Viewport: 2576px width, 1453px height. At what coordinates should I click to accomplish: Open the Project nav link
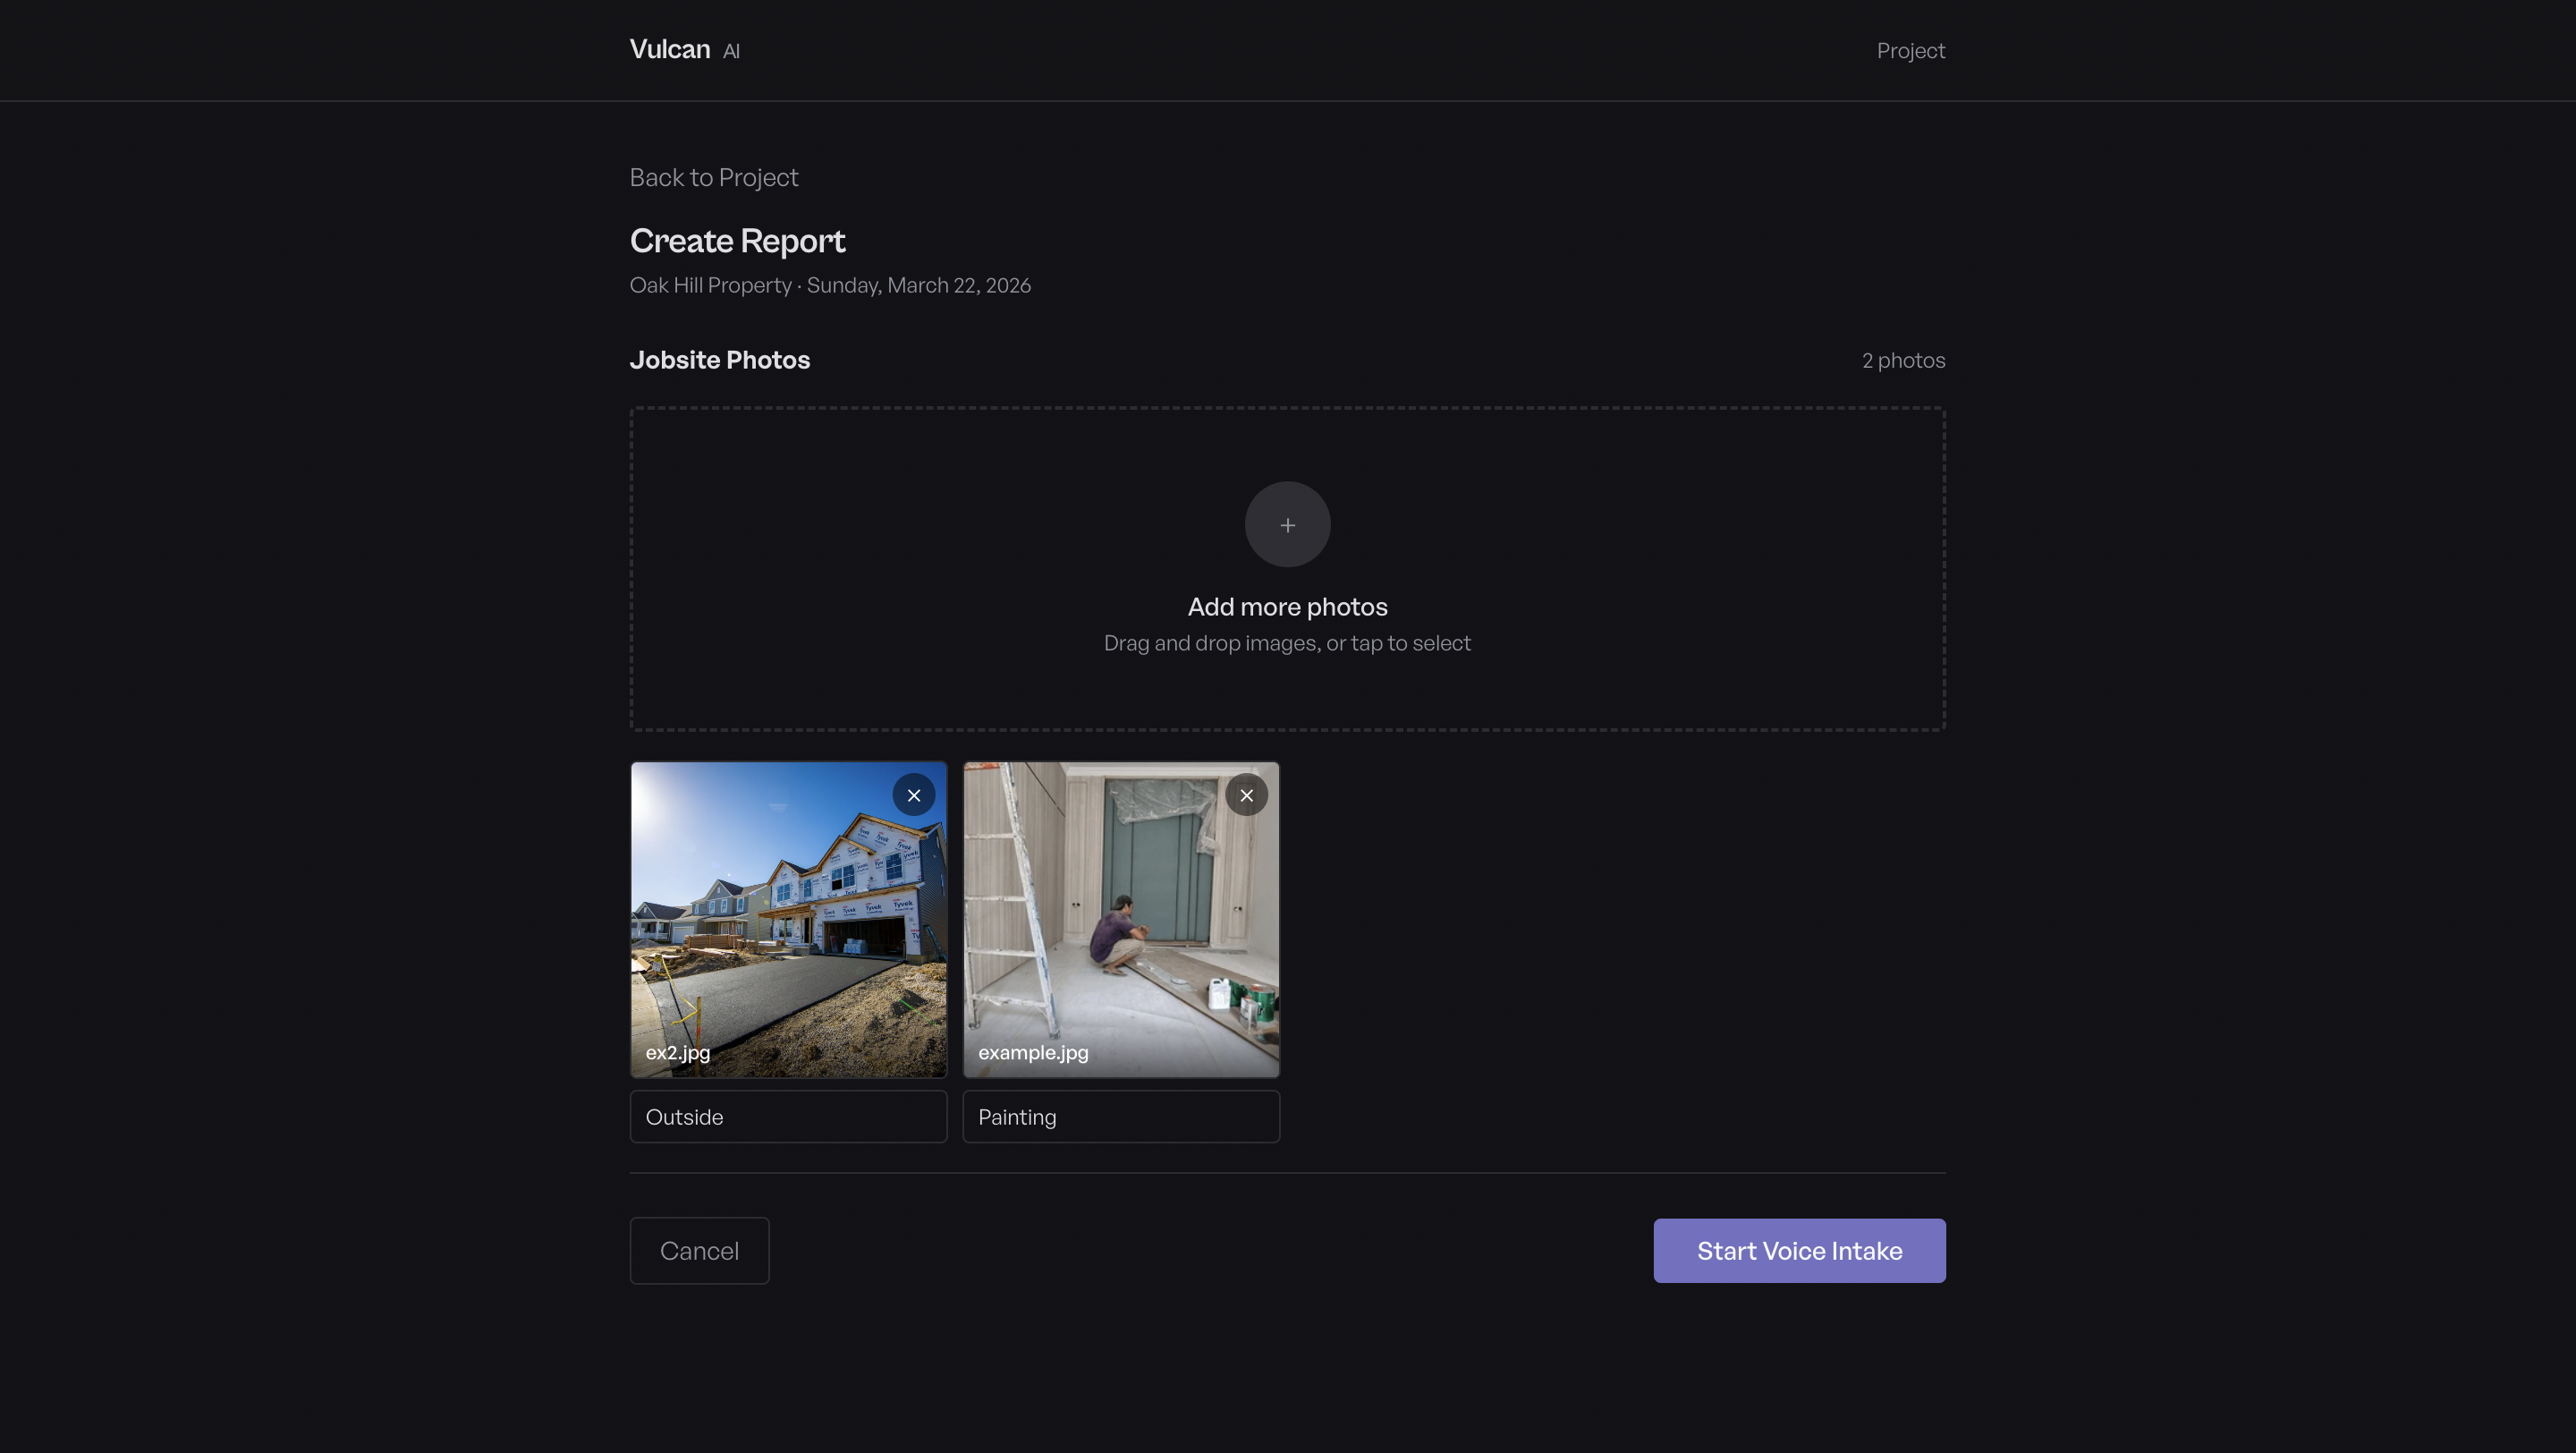coord(1909,51)
